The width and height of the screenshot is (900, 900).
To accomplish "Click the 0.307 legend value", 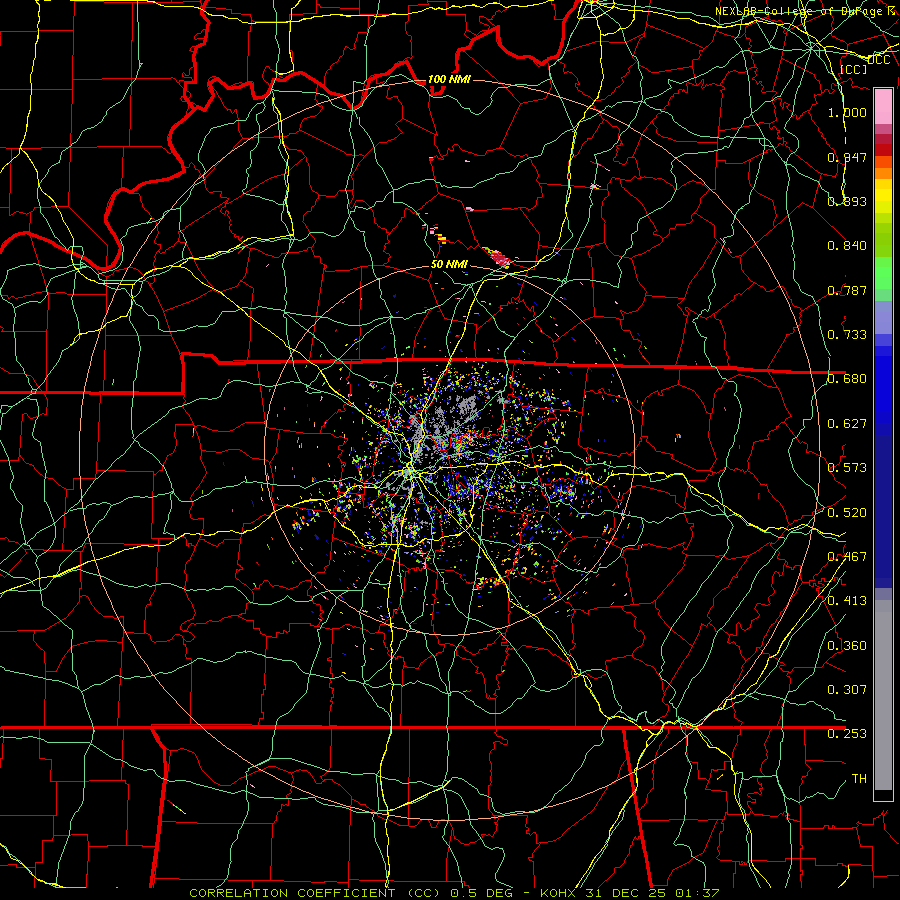I will coord(847,689).
